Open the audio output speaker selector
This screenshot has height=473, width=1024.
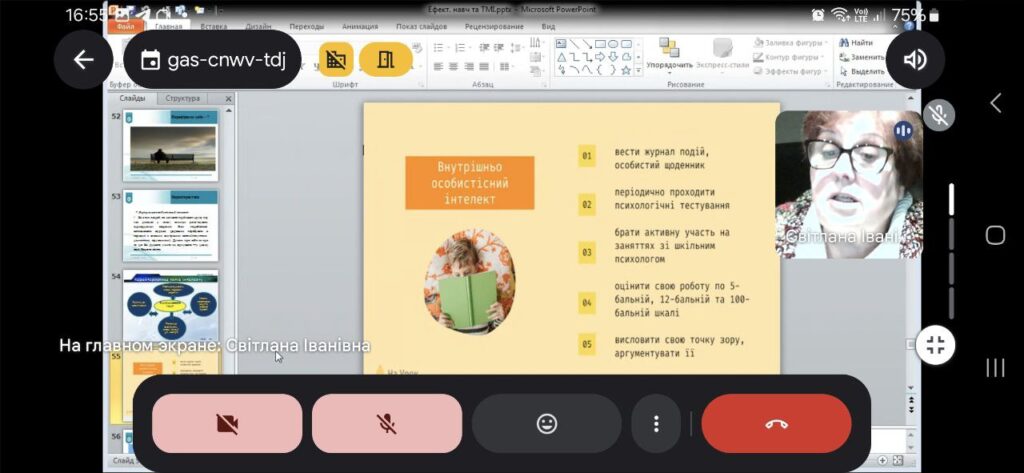click(x=915, y=60)
